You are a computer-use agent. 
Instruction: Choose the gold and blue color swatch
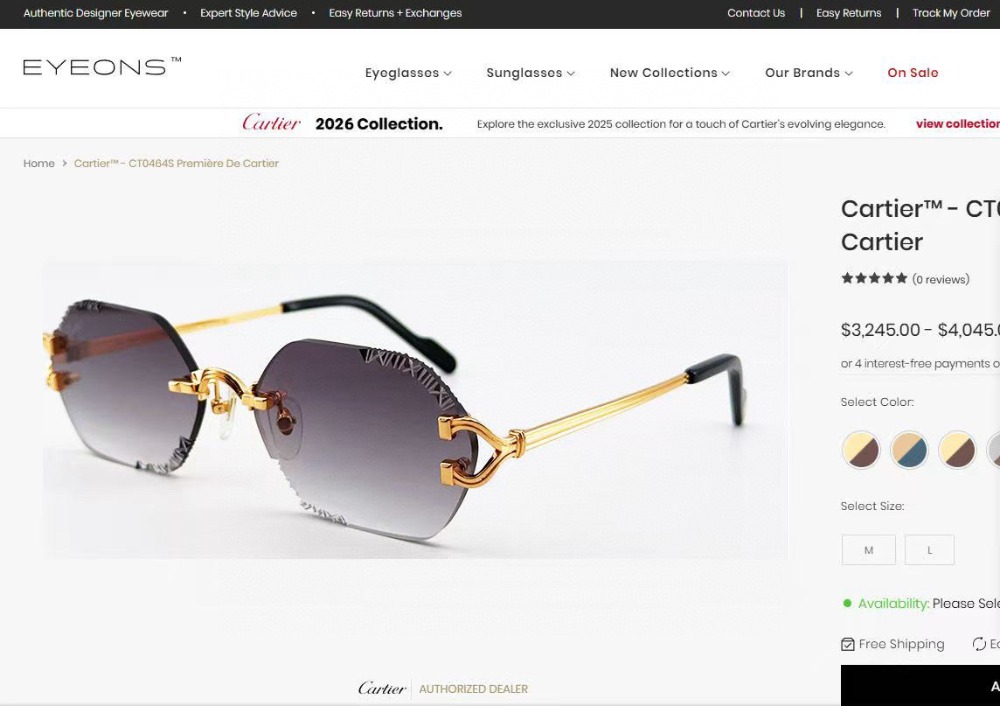(x=909, y=450)
